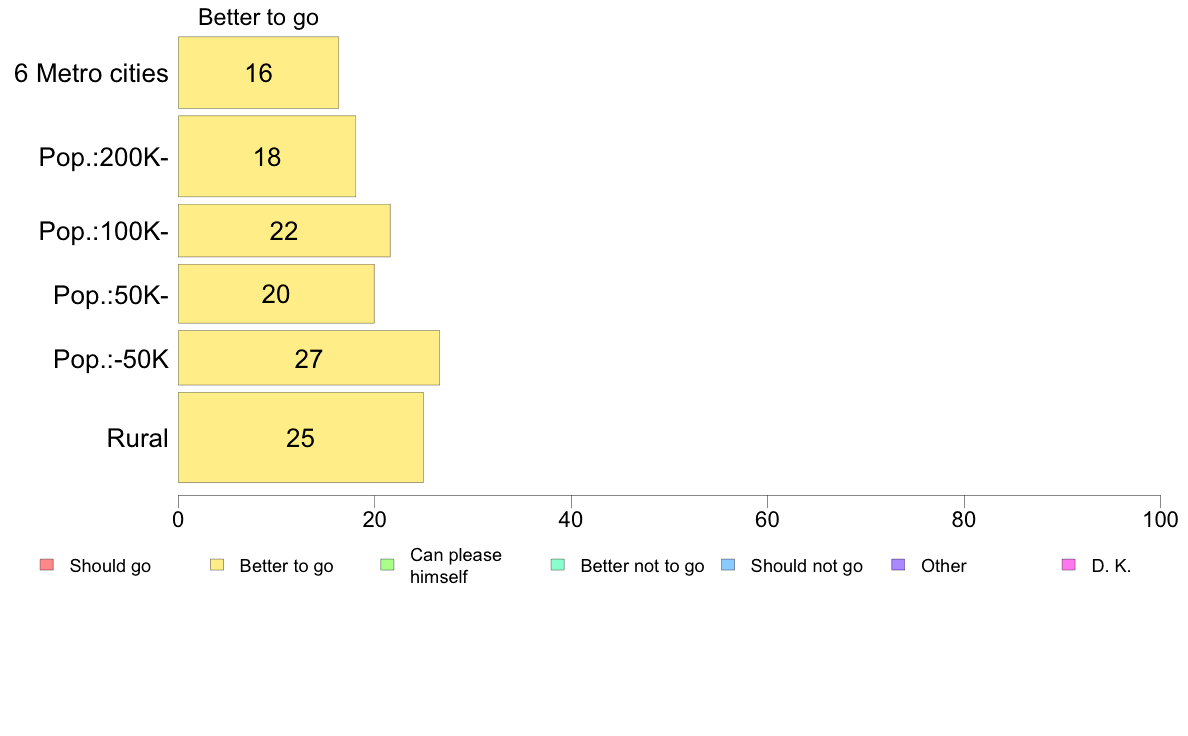The image size is (1188, 736).
Task: Click the pink D. K. legend swatch
Action: tap(1069, 565)
